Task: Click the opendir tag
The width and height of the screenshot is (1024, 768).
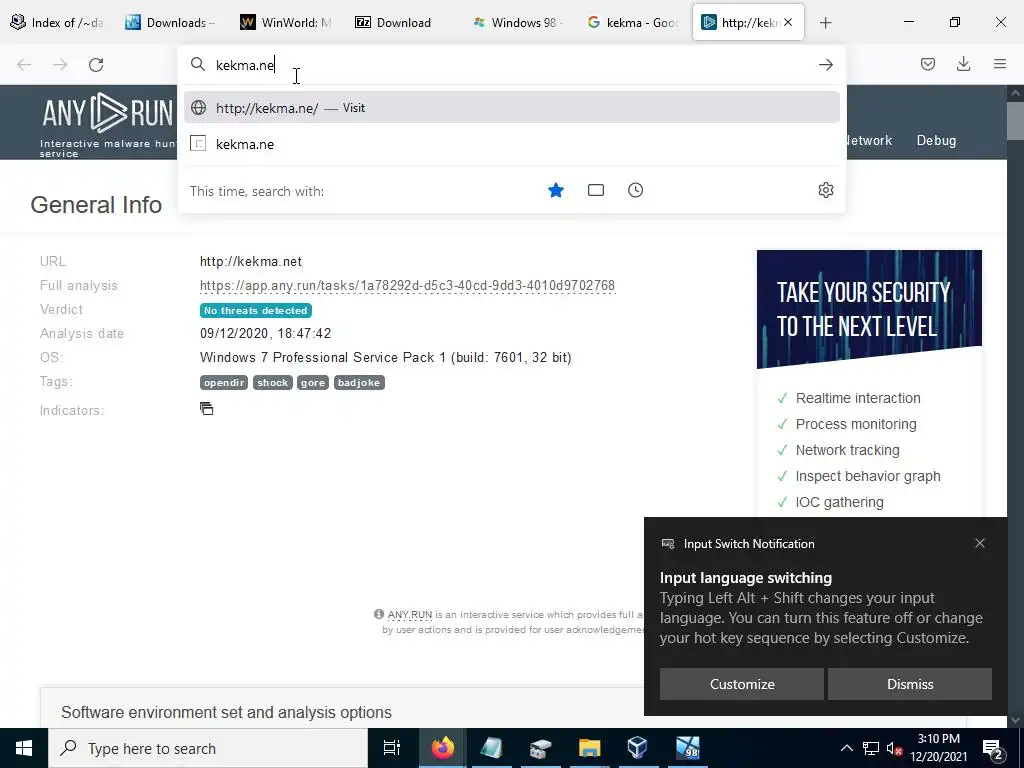Action: tap(223, 383)
